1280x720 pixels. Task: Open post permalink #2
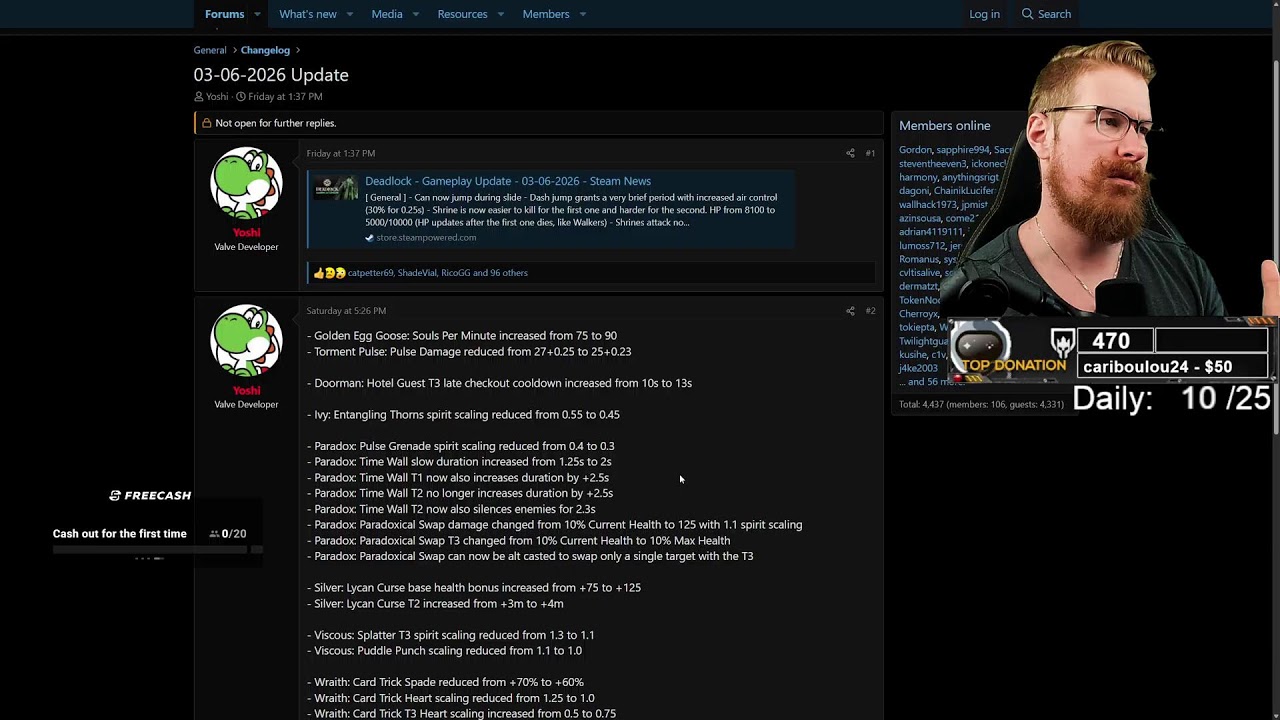(870, 311)
